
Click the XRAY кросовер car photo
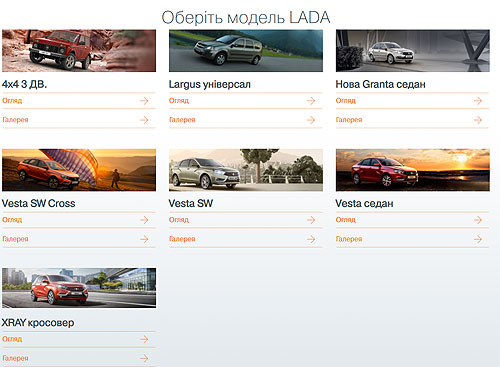79,288
